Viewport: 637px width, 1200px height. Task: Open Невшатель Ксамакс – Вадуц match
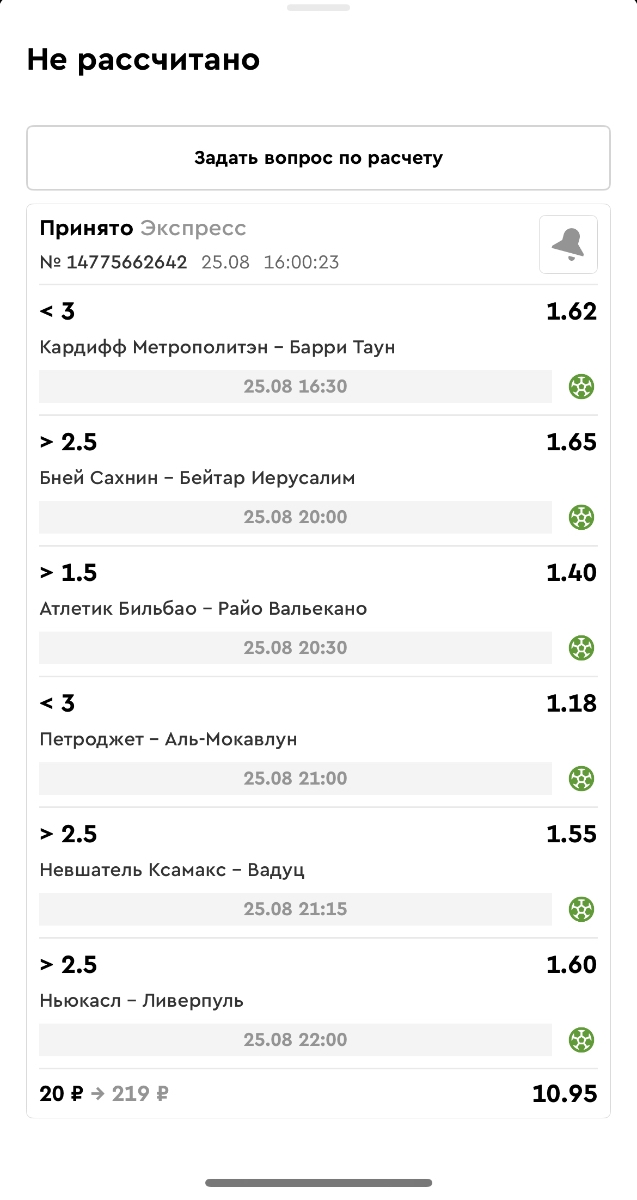172,870
